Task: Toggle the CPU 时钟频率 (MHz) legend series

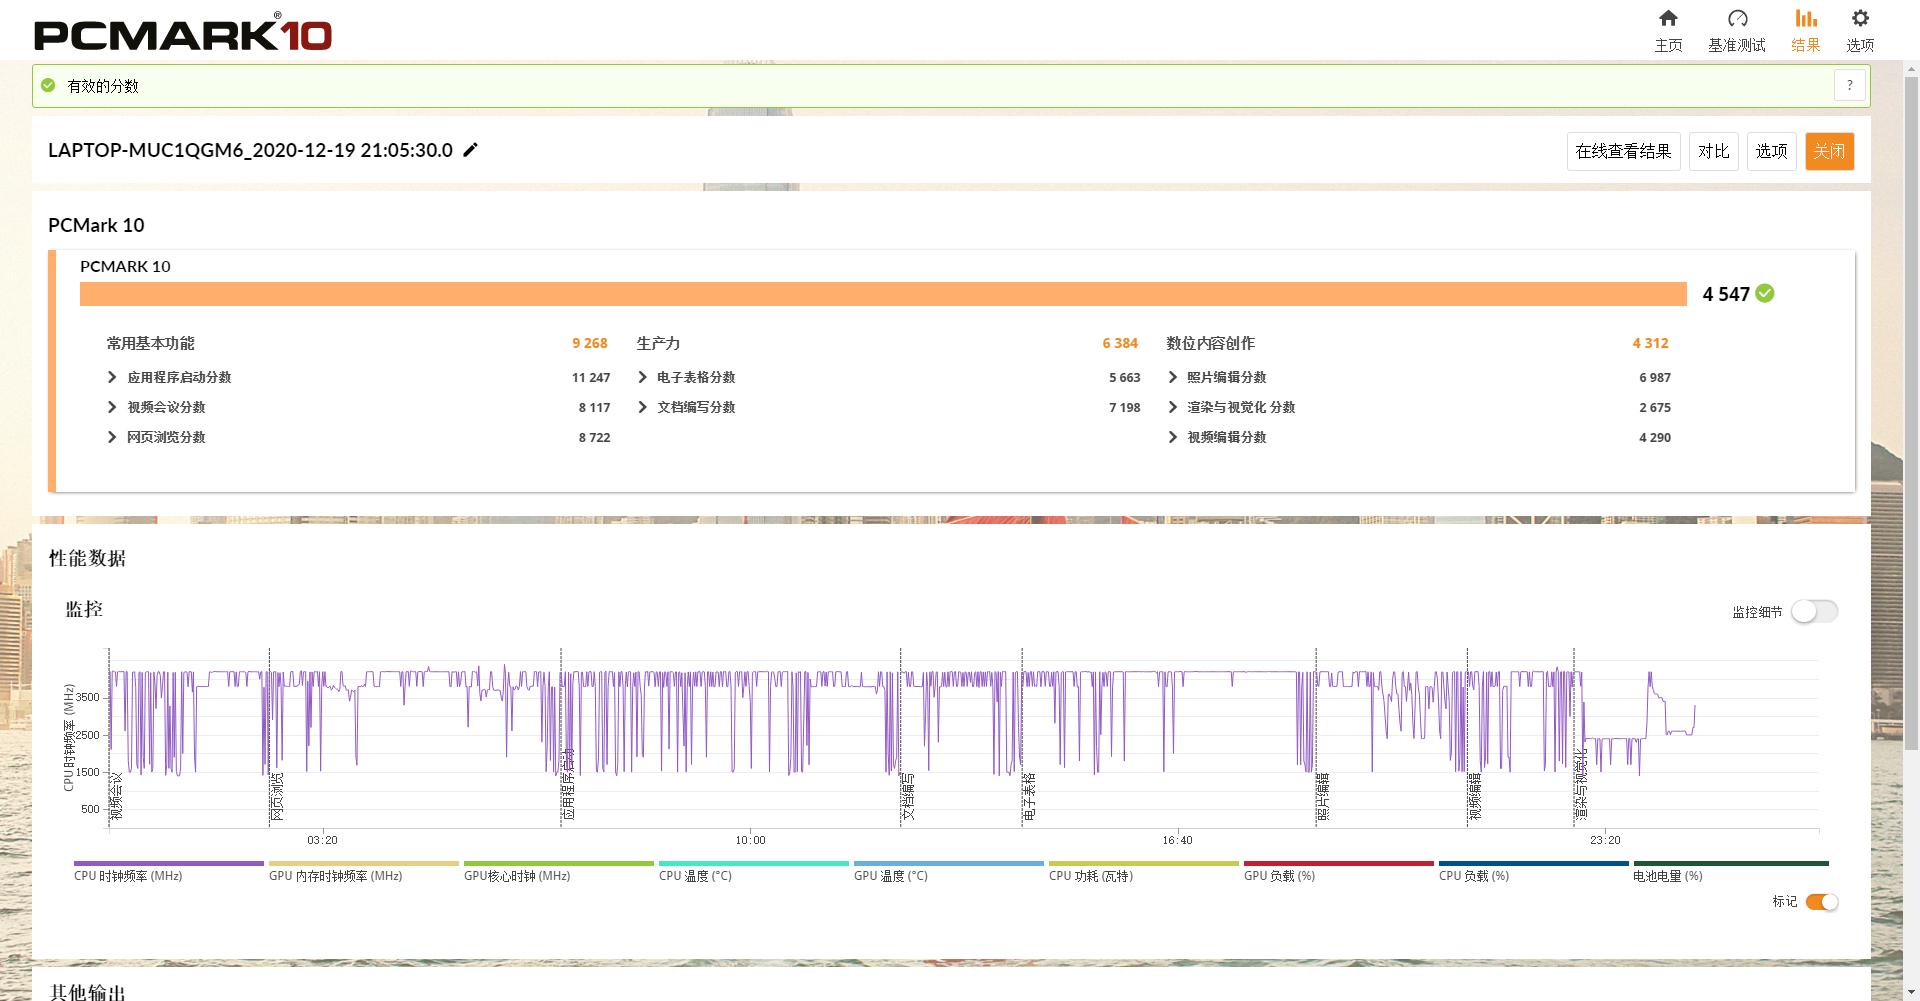Action: pos(168,863)
